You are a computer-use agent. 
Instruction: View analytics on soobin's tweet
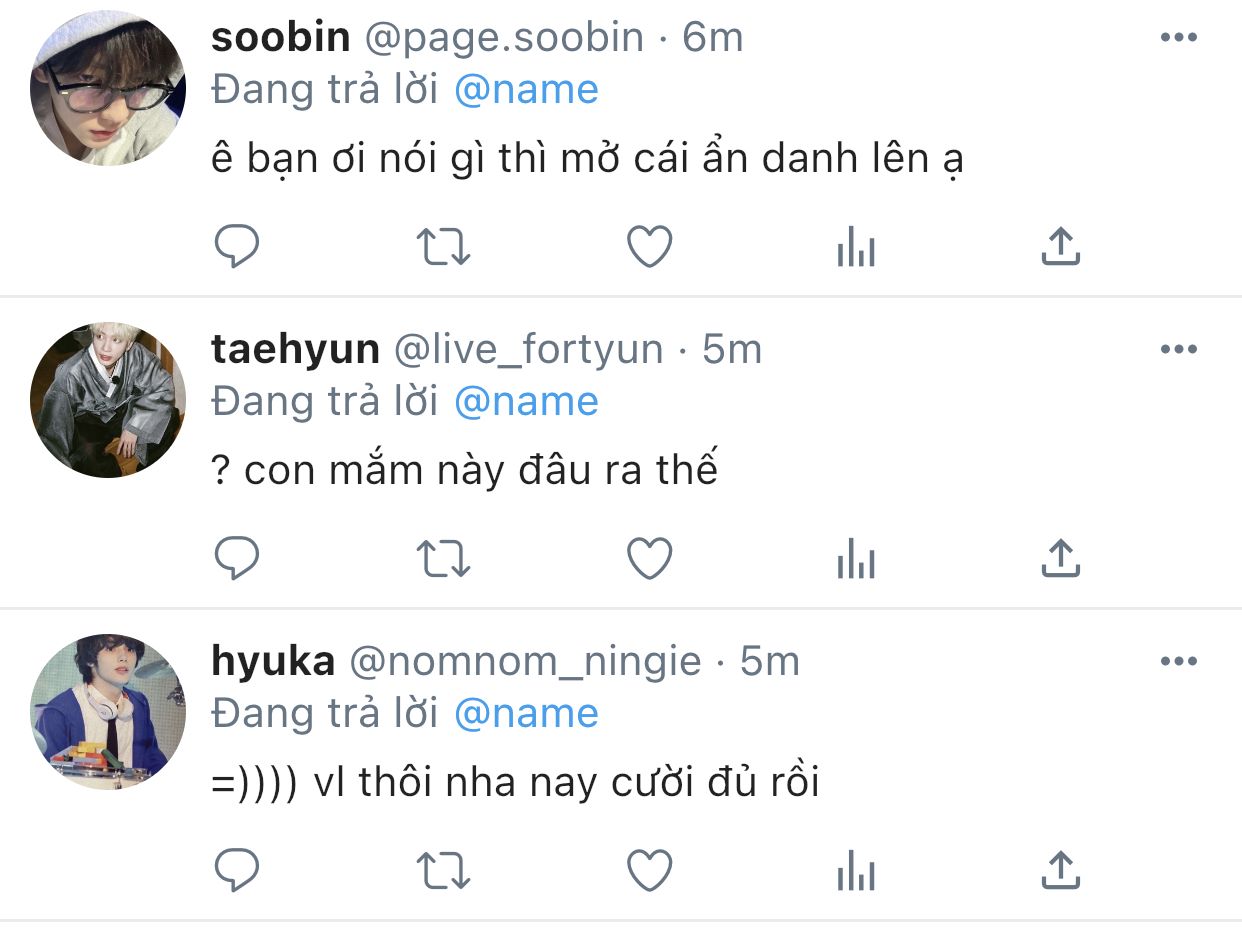click(856, 246)
